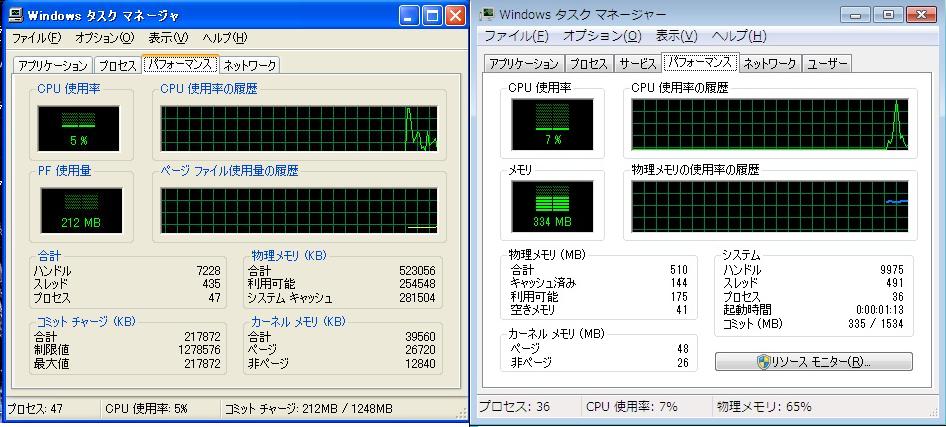The height and width of the screenshot is (427, 946).
Task: Click status bar text プロセス: 36
Action: coord(515,407)
